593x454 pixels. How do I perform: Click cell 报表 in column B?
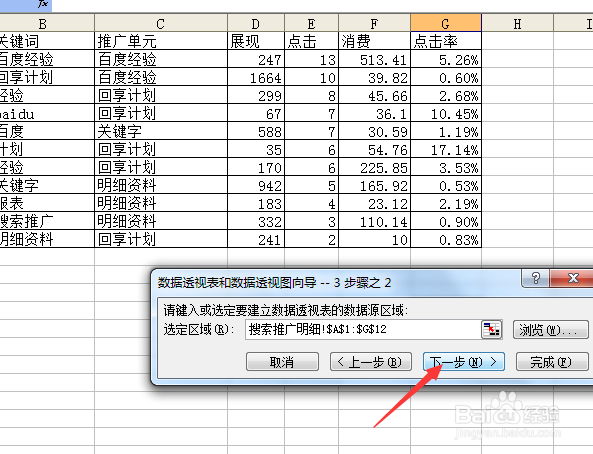tap(47, 203)
